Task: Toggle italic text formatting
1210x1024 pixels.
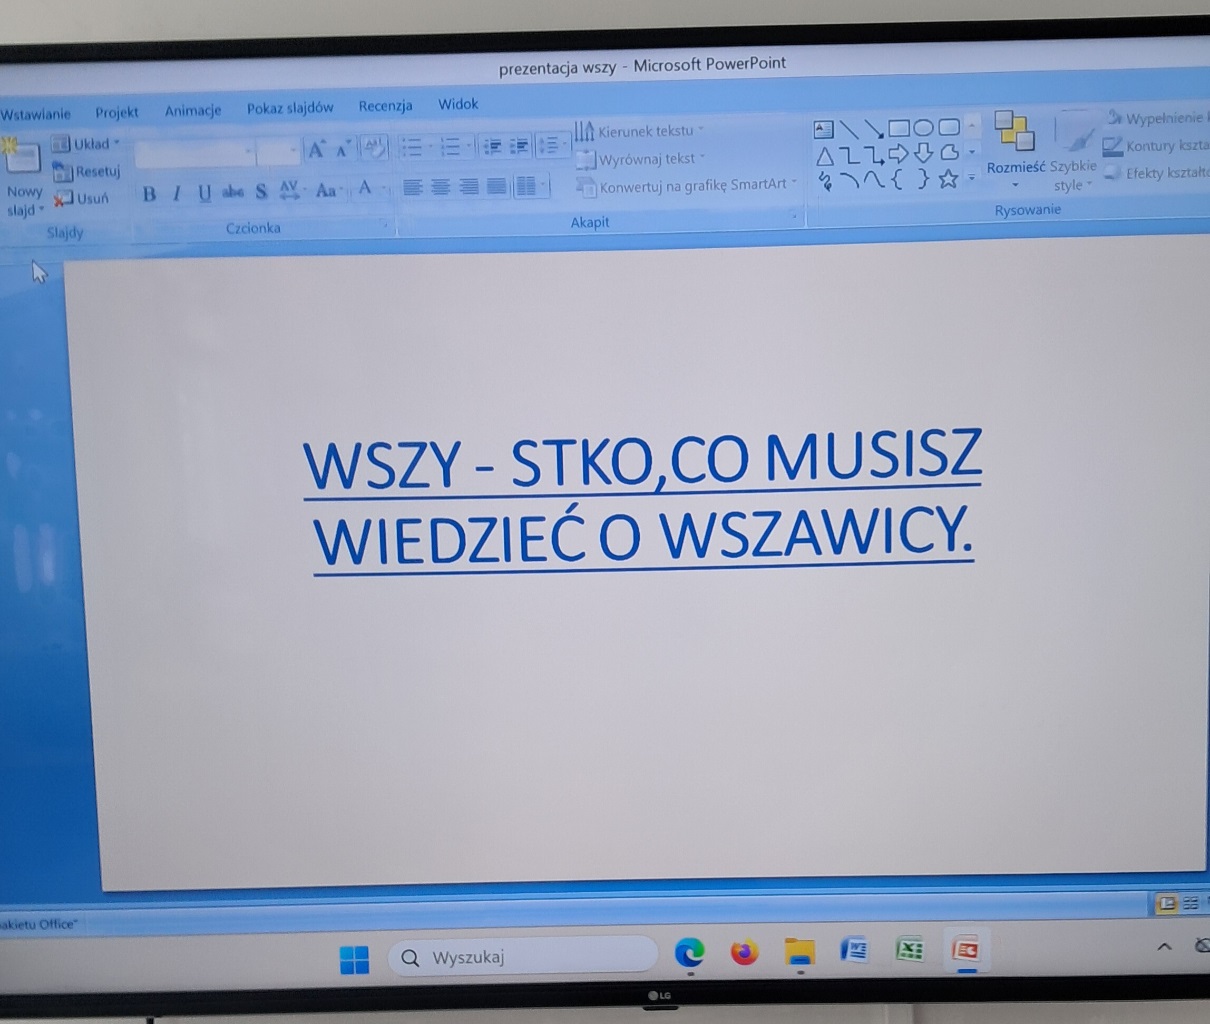Action: pos(177,194)
